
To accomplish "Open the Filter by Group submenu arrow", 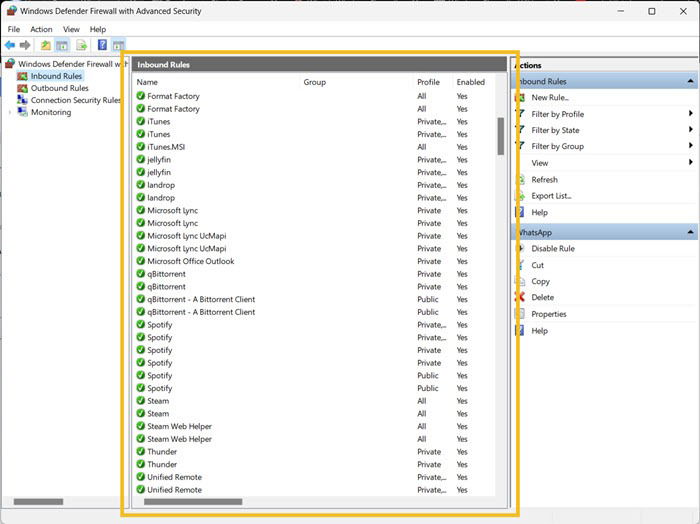I will (690, 146).
